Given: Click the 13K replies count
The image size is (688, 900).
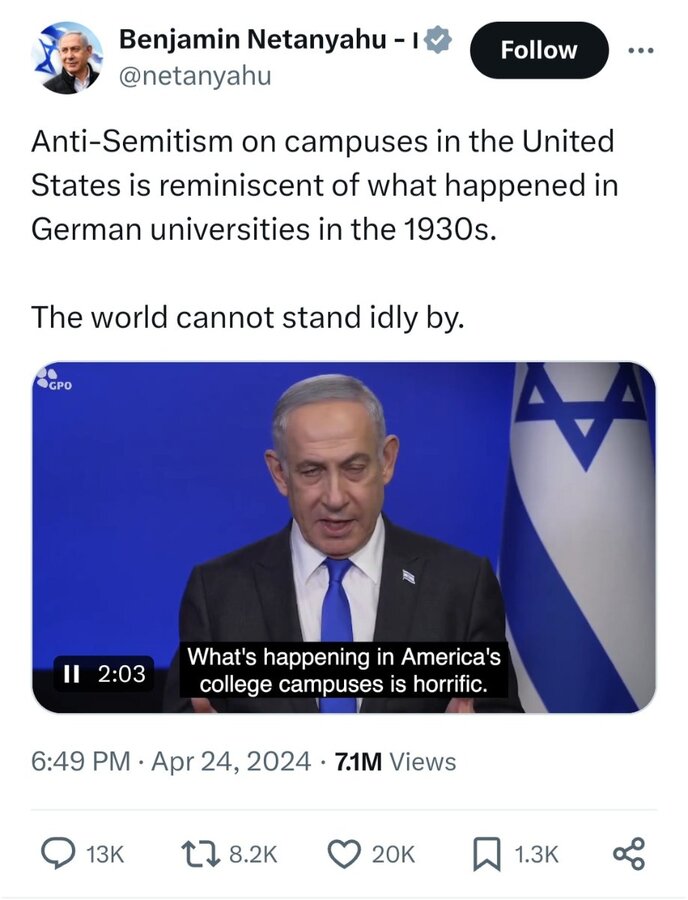Looking at the screenshot, I should point(104,855).
